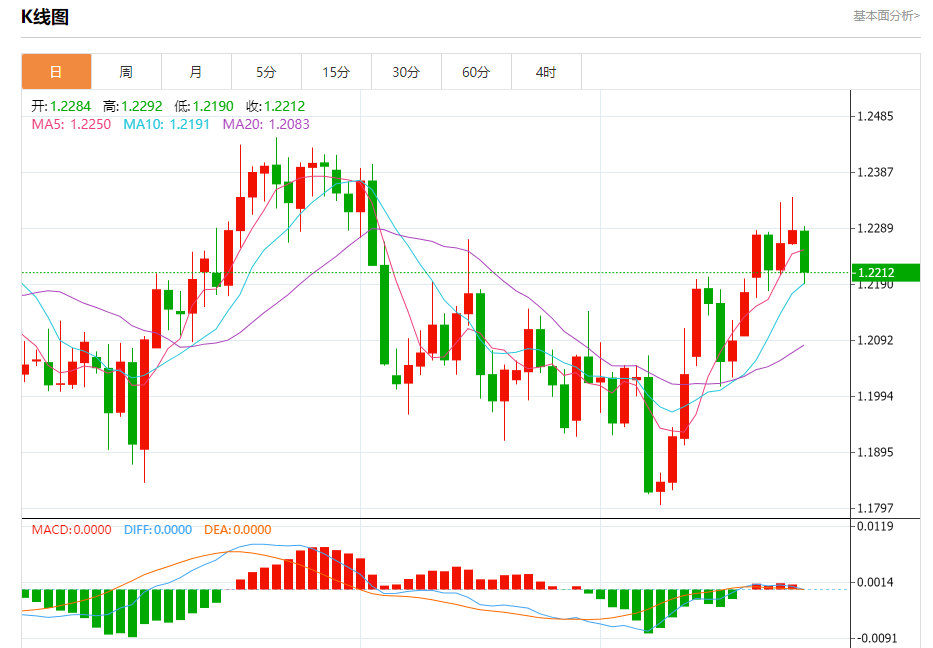Open the 15分 interval tab
933x648 pixels.
click(x=336, y=72)
